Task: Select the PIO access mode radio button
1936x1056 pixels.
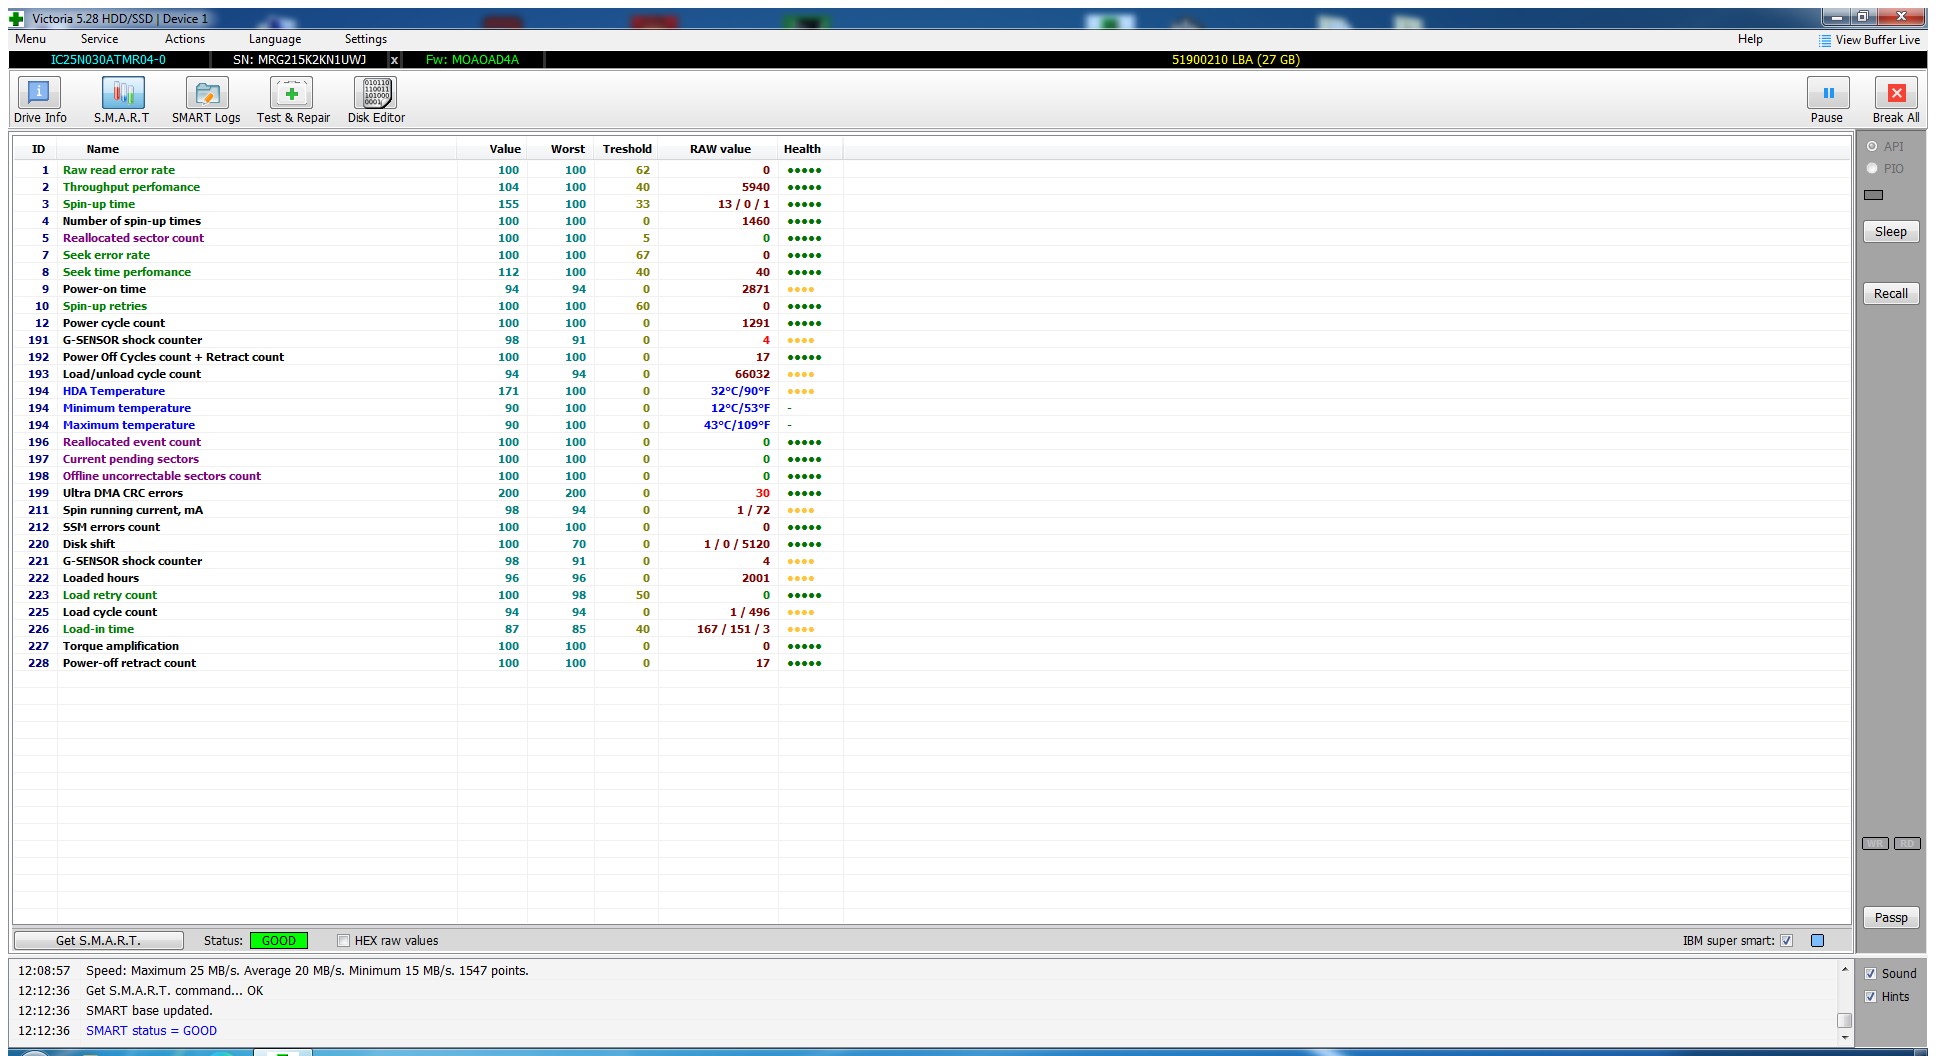Action: 1872,169
